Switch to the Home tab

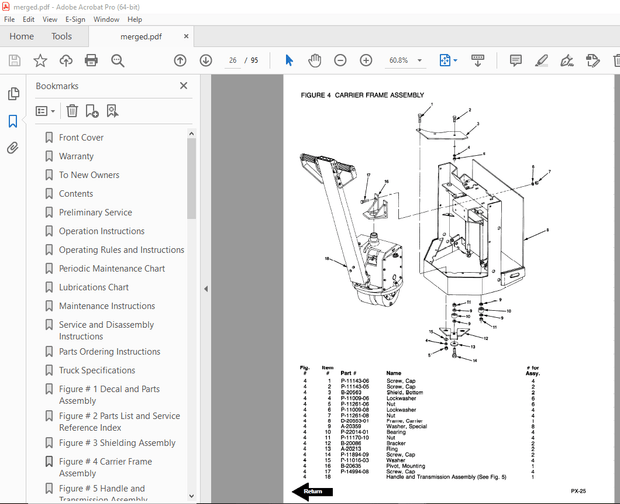22,36
